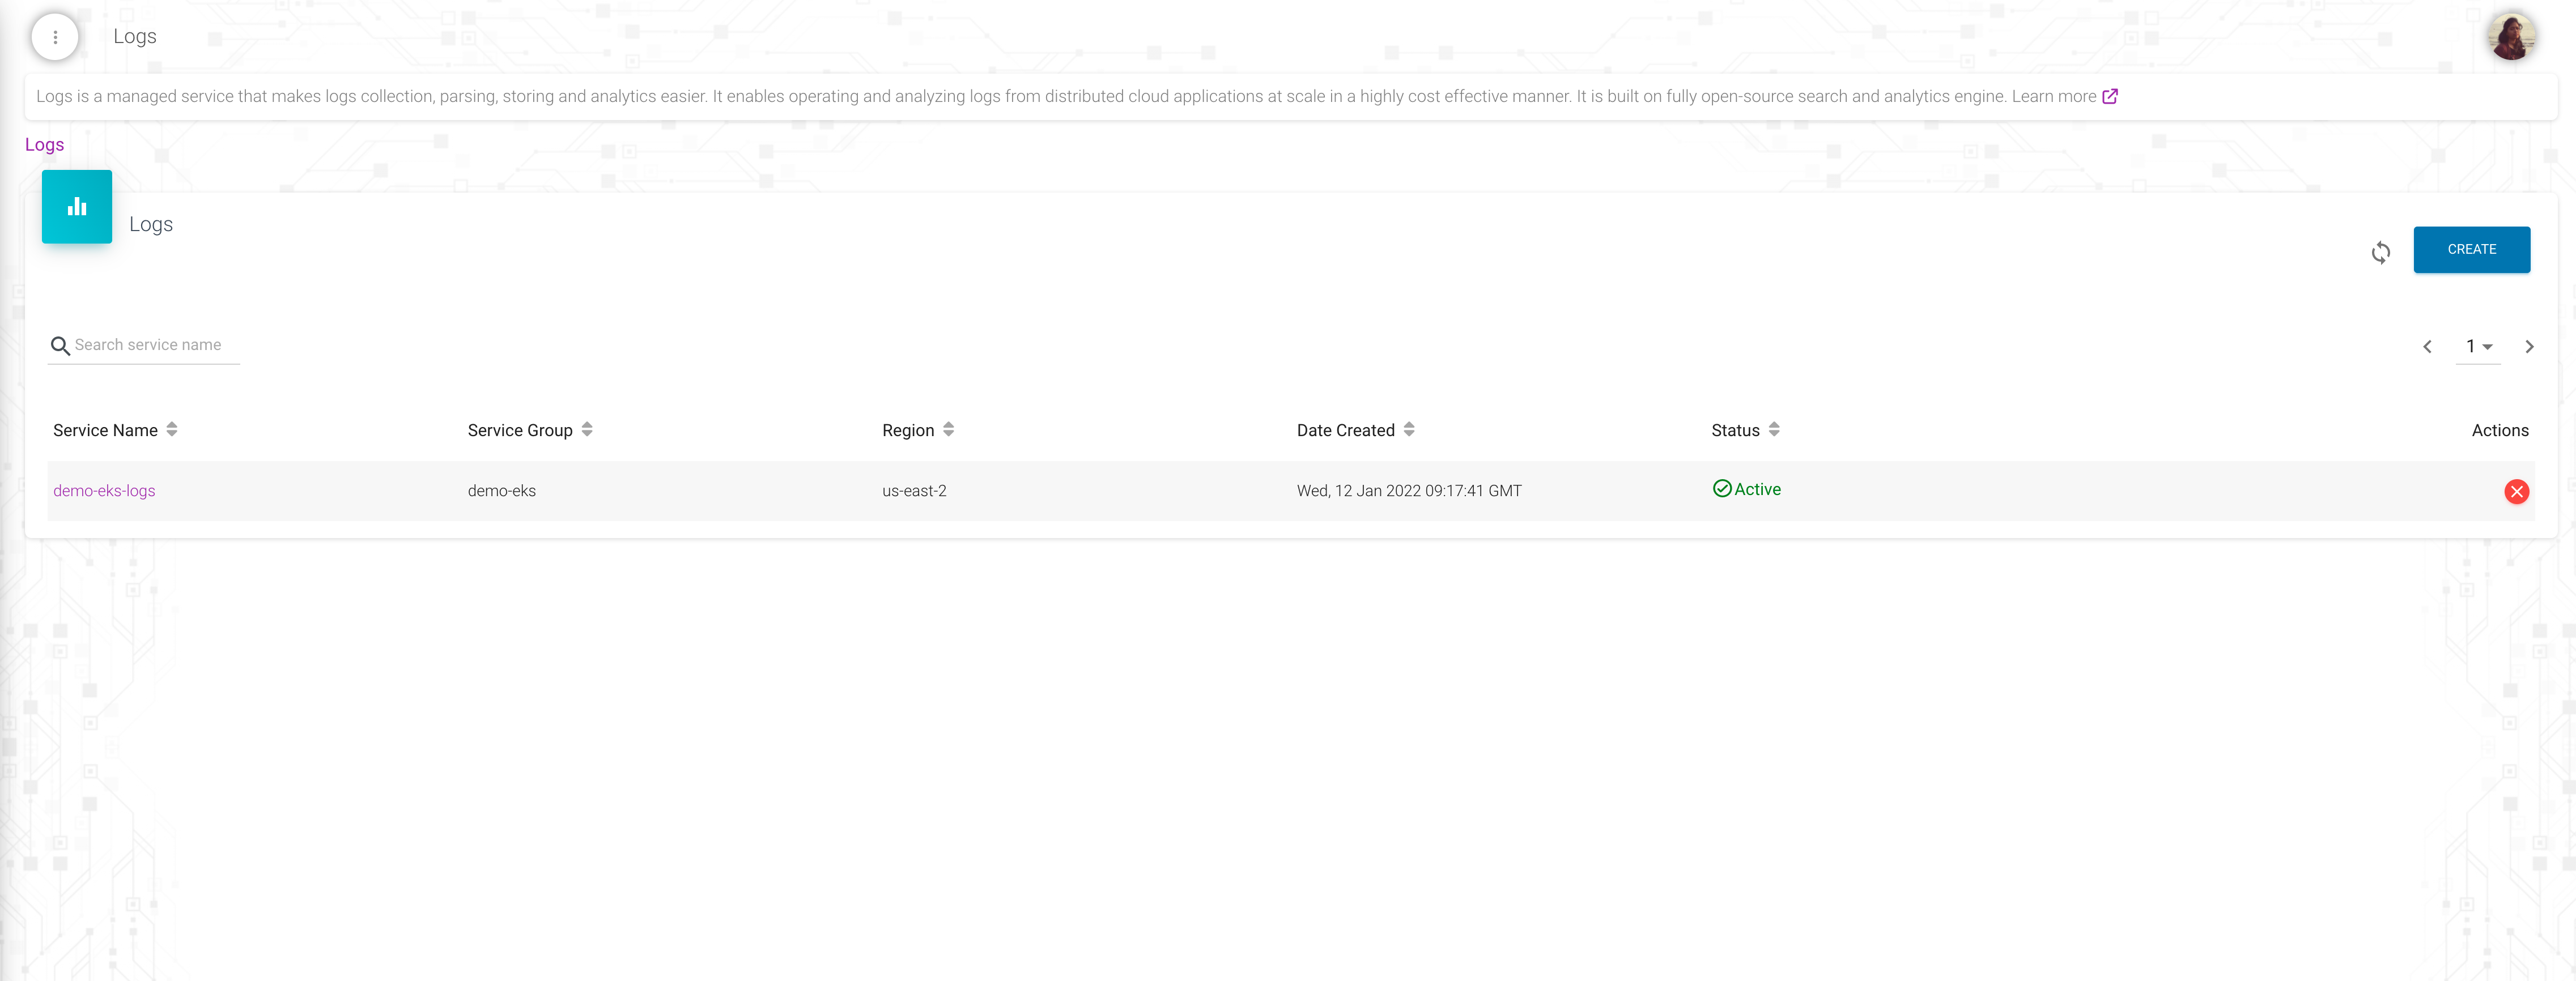Image resolution: width=2576 pixels, height=981 pixels.
Task: Refresh the logs services list
Action: pyautogui.click(x=2380, y=252)
